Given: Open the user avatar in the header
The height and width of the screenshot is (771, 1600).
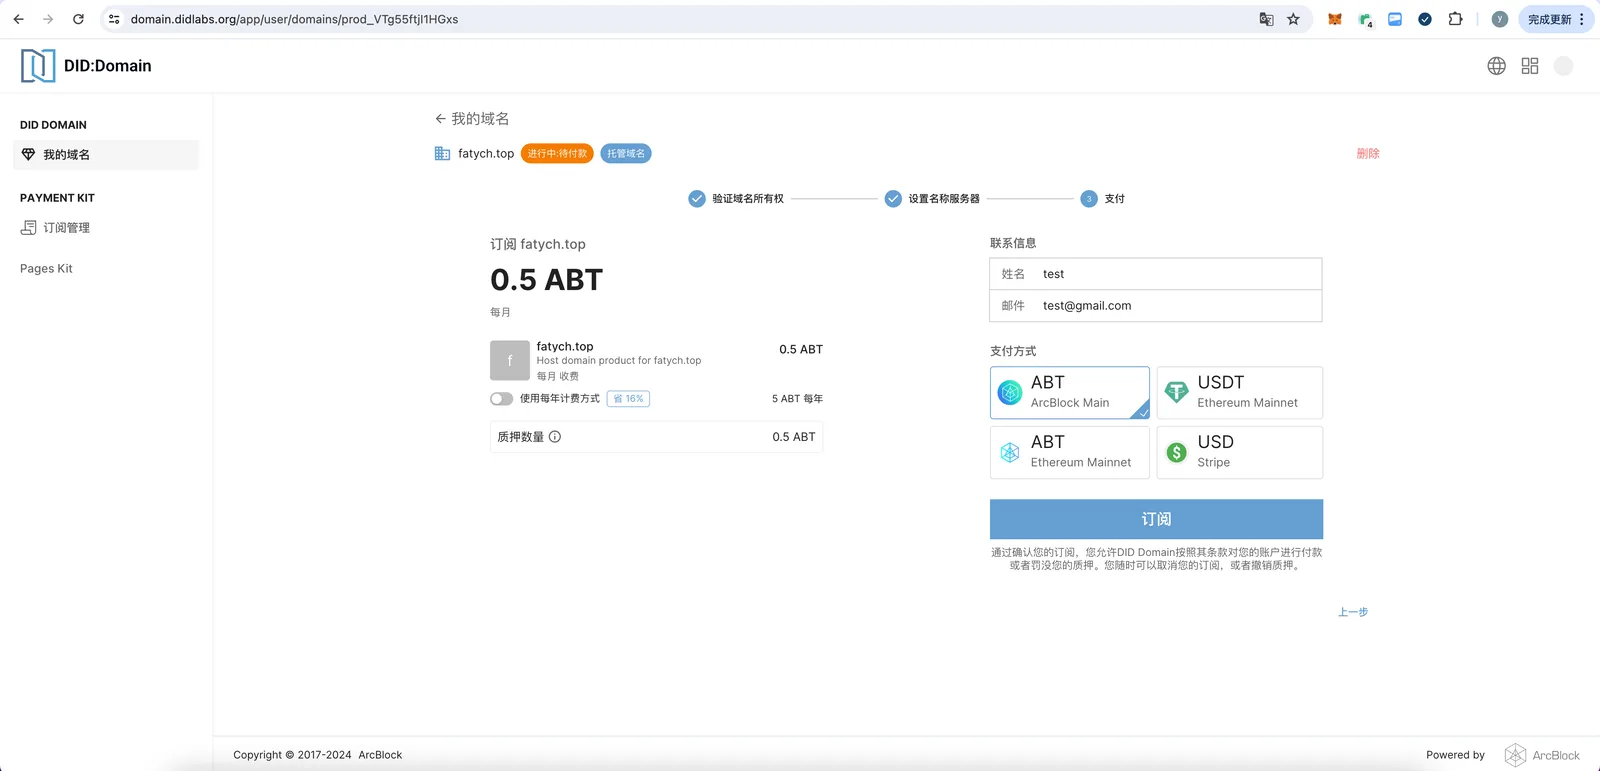Looking at the screenshot, I should (x=1564, y=66).
